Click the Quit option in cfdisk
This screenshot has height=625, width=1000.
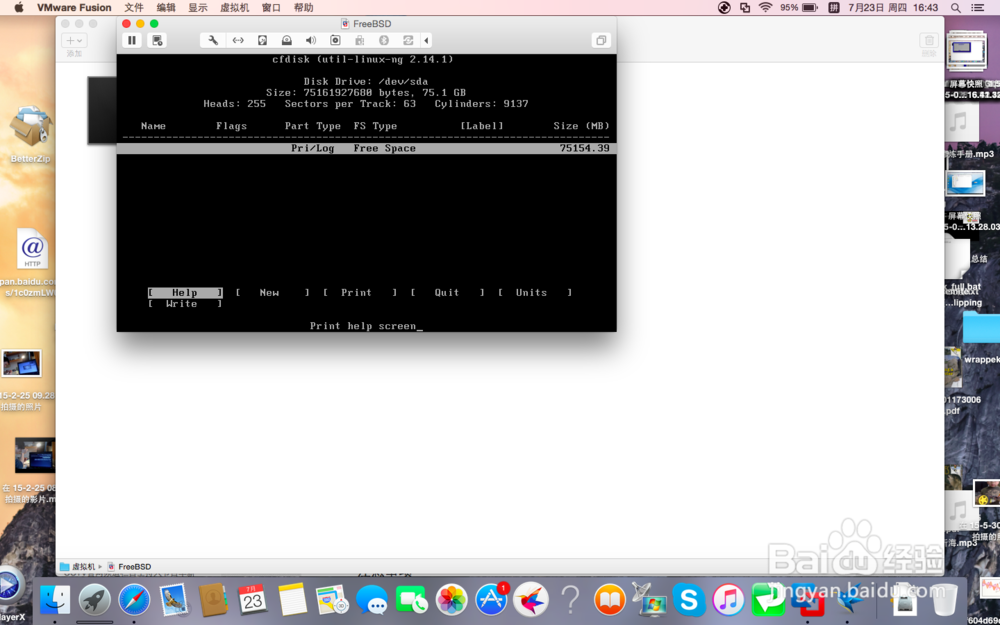[447, 293]
